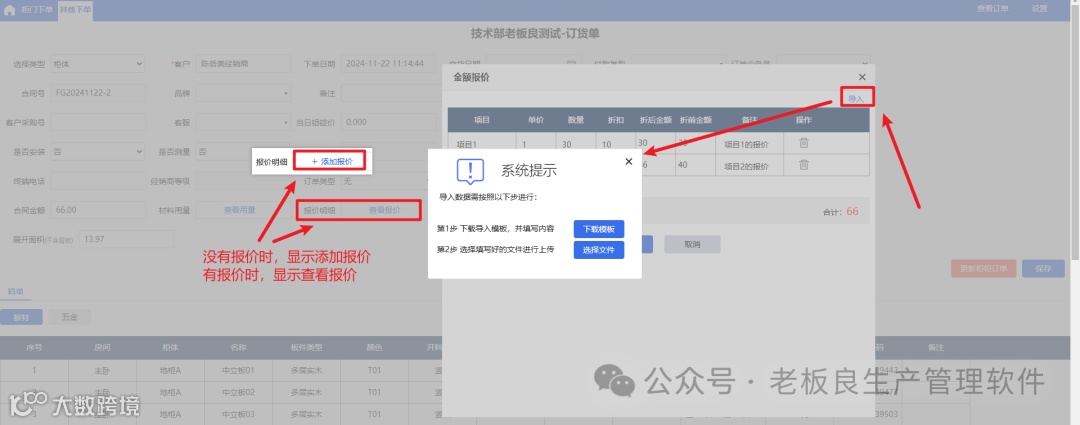This screenshot has width=1080, height=425.
Task: Focus the 合同号 field FG20241122-2
Action: [98, 93]
